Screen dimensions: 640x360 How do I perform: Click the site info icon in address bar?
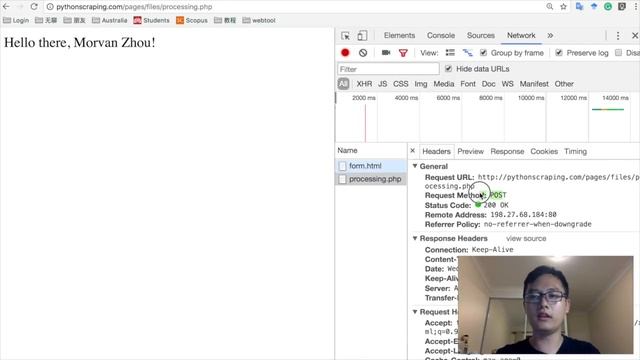pyautogui.click(x=50, y=7)
